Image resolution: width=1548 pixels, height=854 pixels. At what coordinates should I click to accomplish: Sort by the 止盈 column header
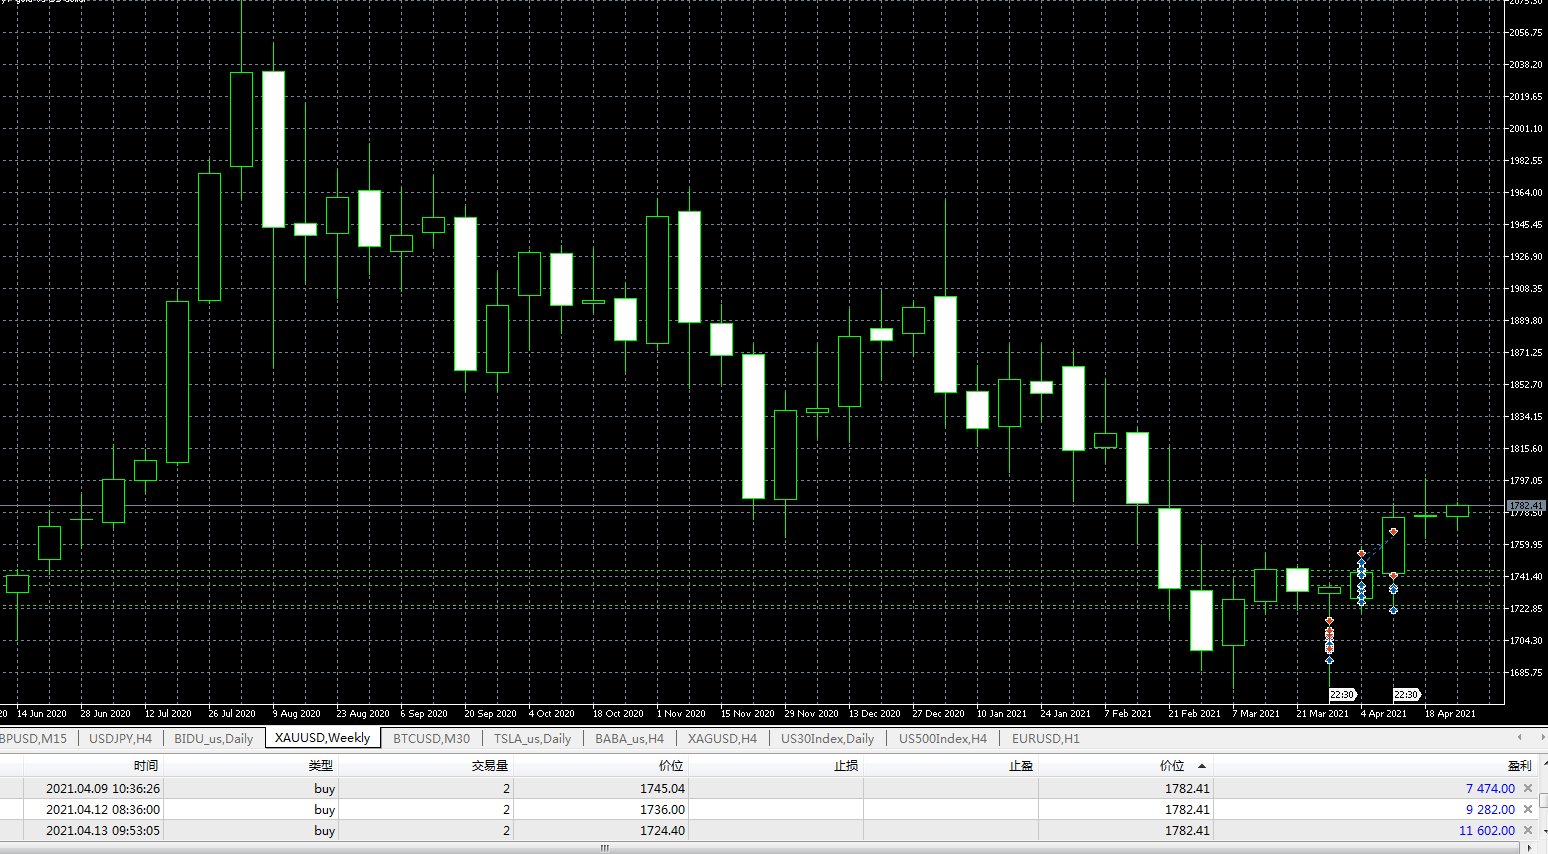point(1021,766)
